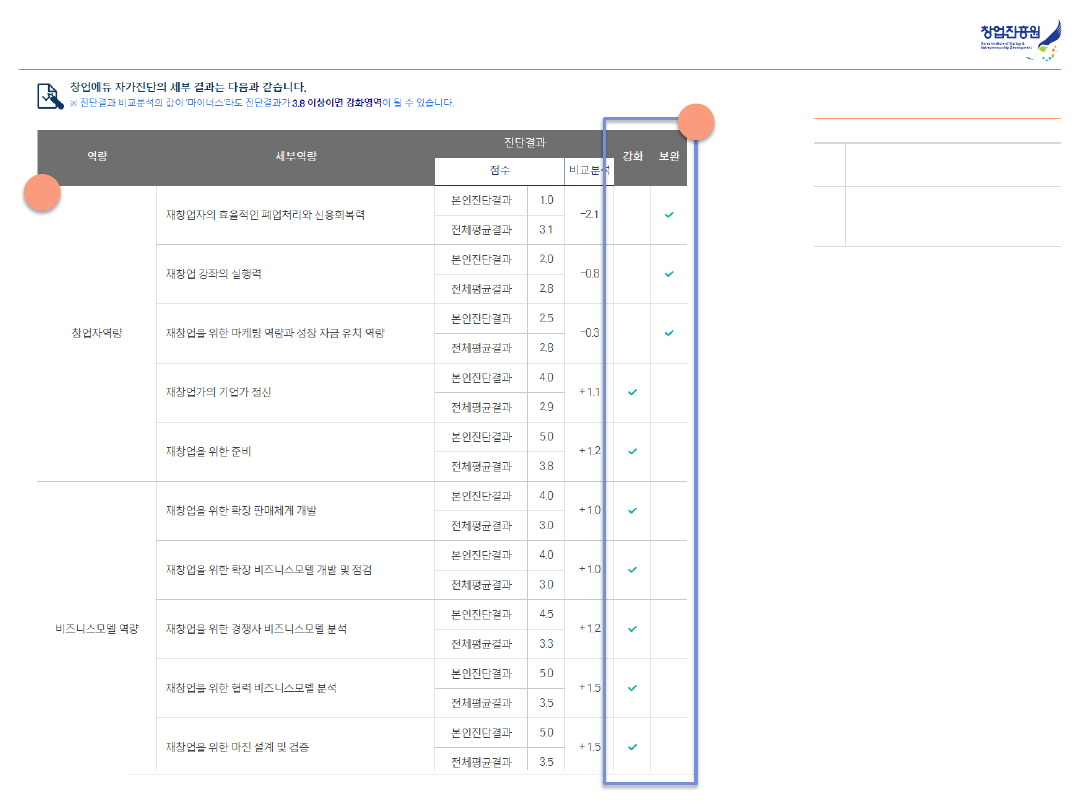This screenshot has width=1080, height=810.
Task: Click the +1.5 value in 협력 비즈니스모델 분석 row
Action: (590, 688)
